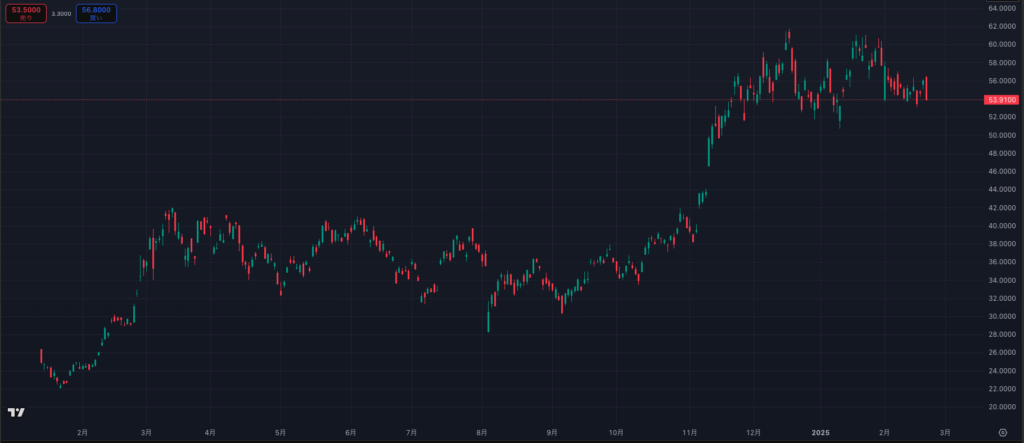Click the 20.0000 price axis label
The height and width of the screenshot is (443, 1024).
click(x=1001, y=406)
